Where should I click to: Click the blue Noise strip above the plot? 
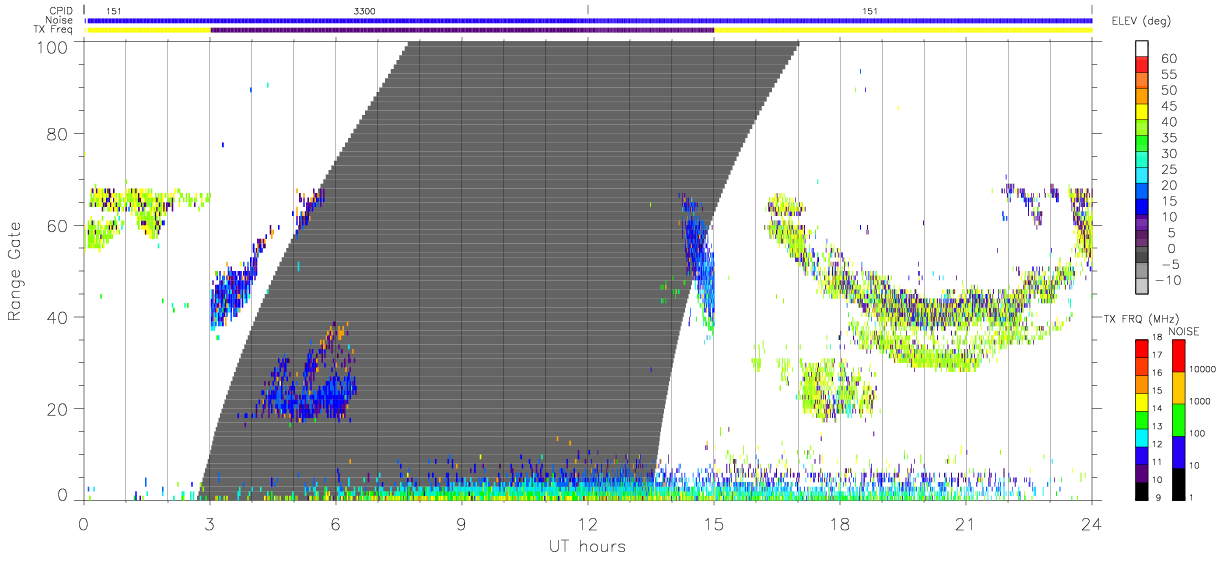click(x=590, y=20)
